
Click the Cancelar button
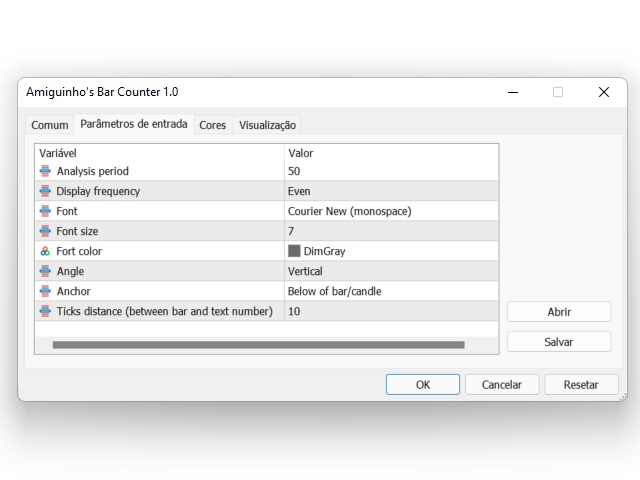click(502, 384)
